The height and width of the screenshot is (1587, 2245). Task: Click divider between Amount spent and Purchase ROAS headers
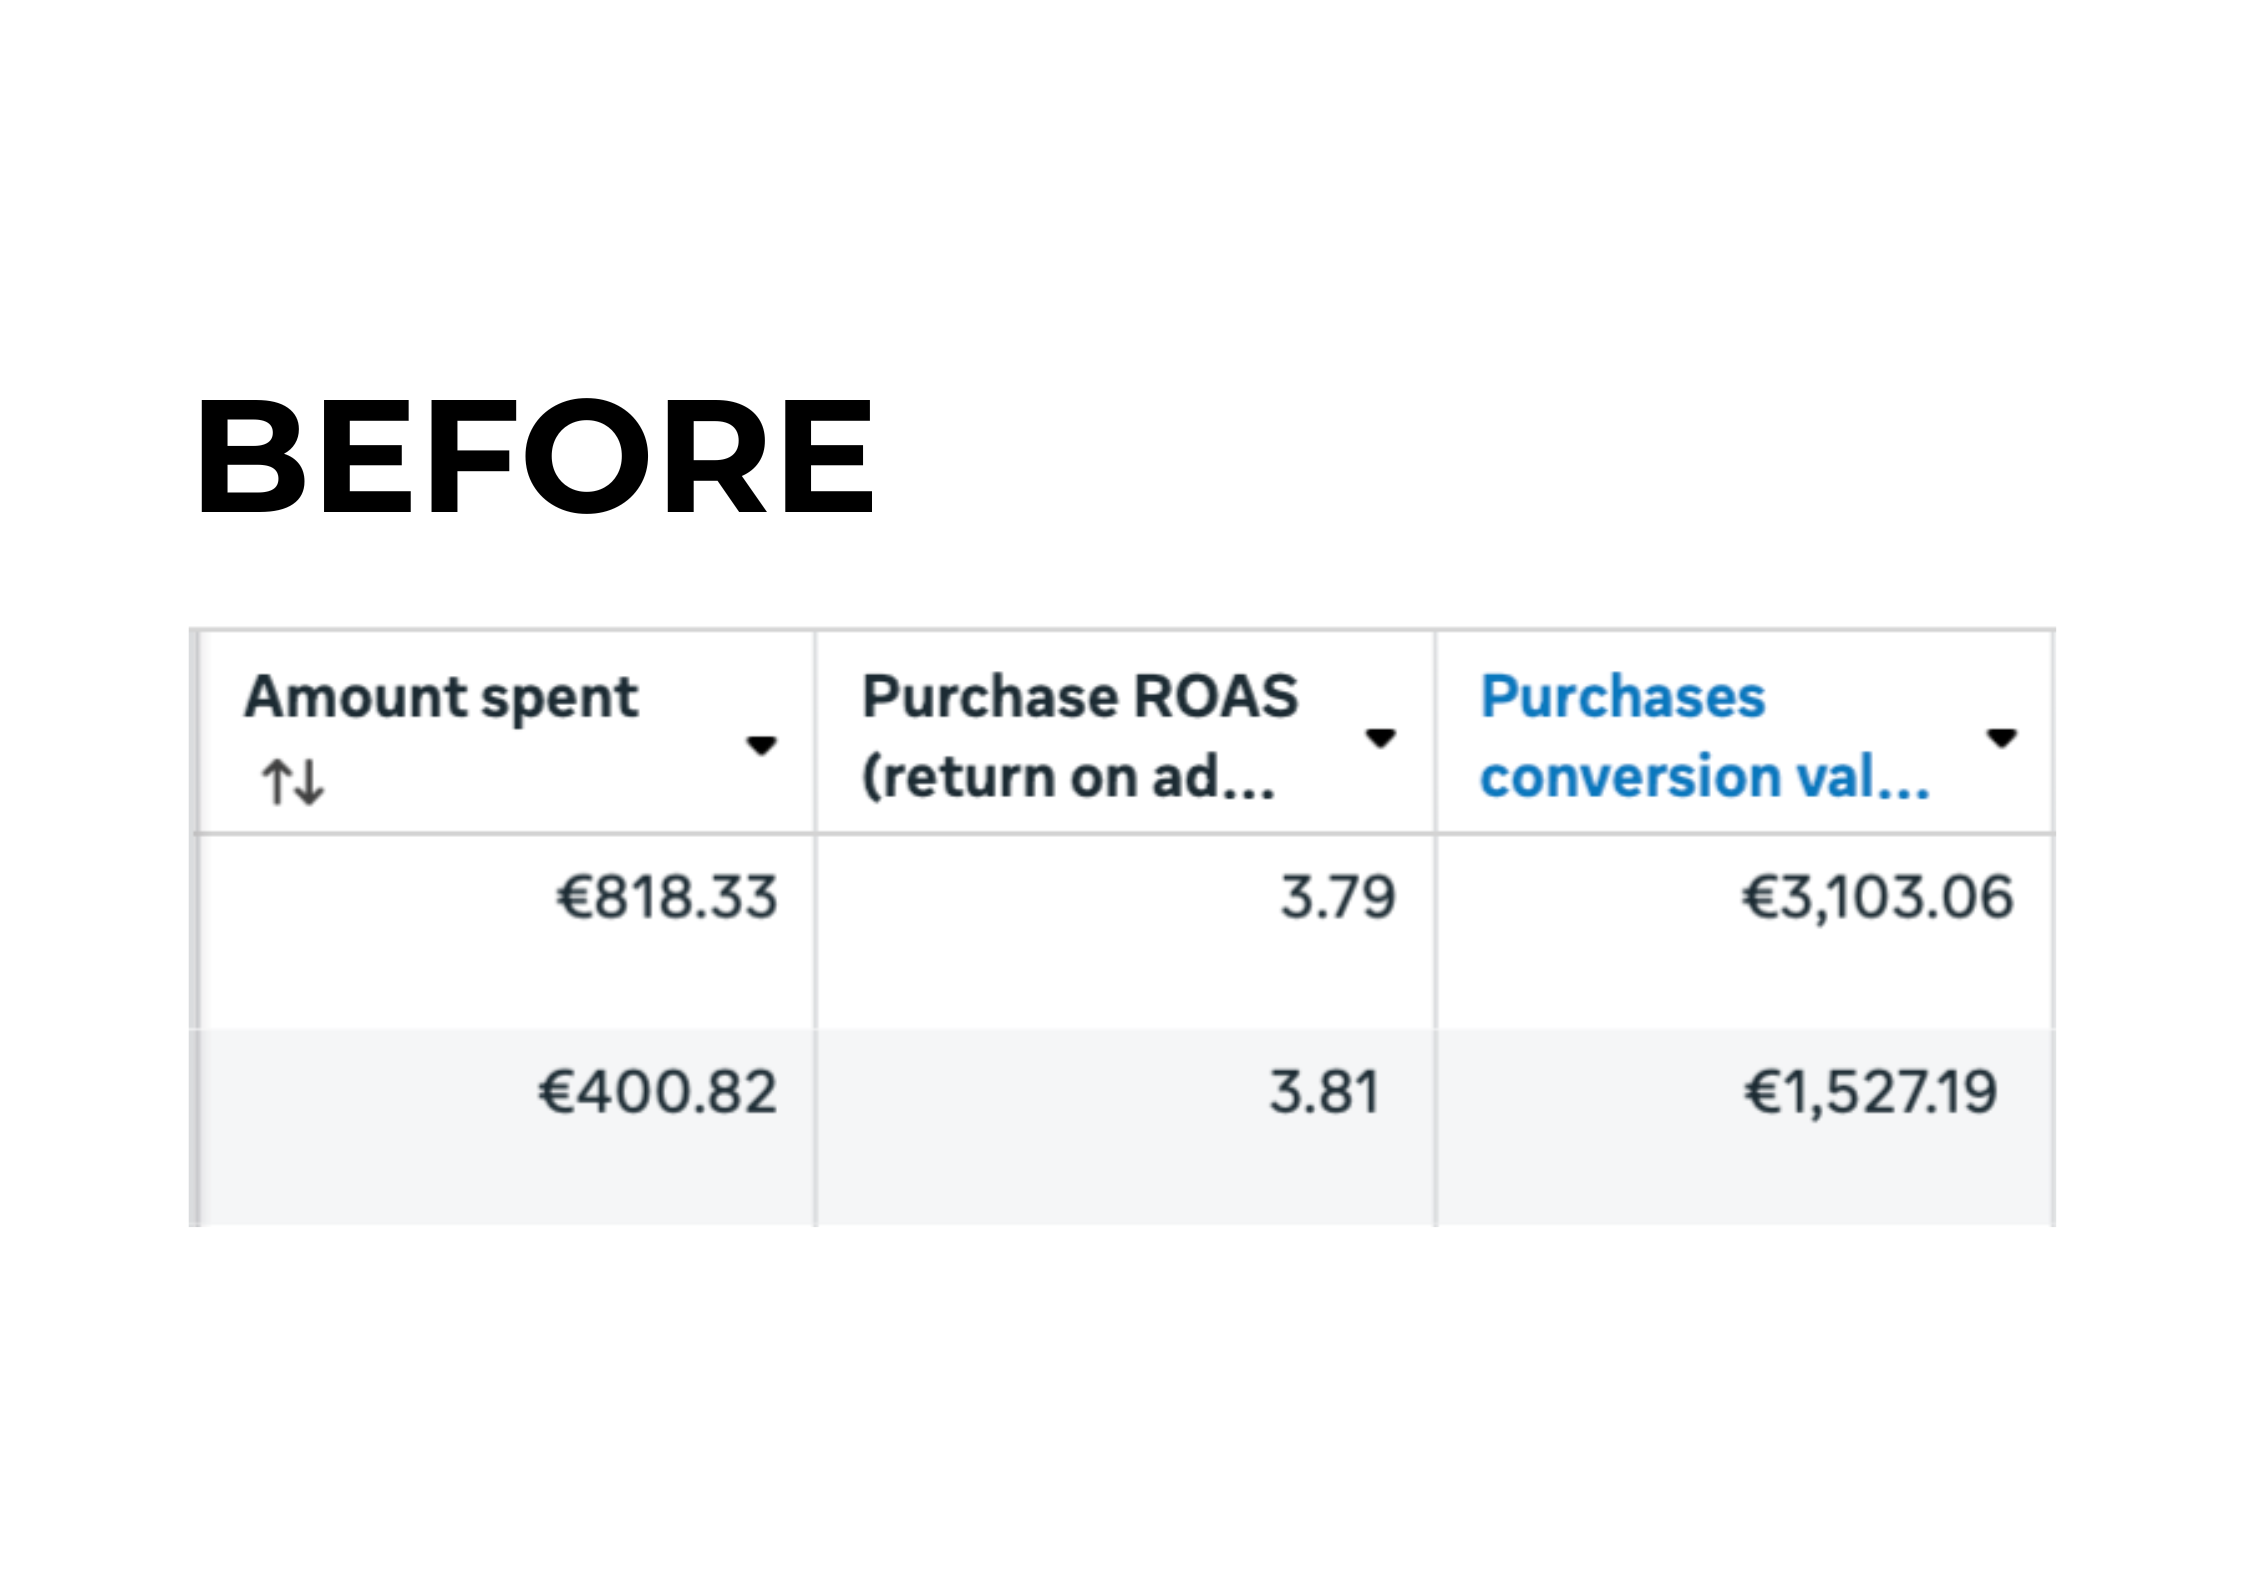coord(815,732)
